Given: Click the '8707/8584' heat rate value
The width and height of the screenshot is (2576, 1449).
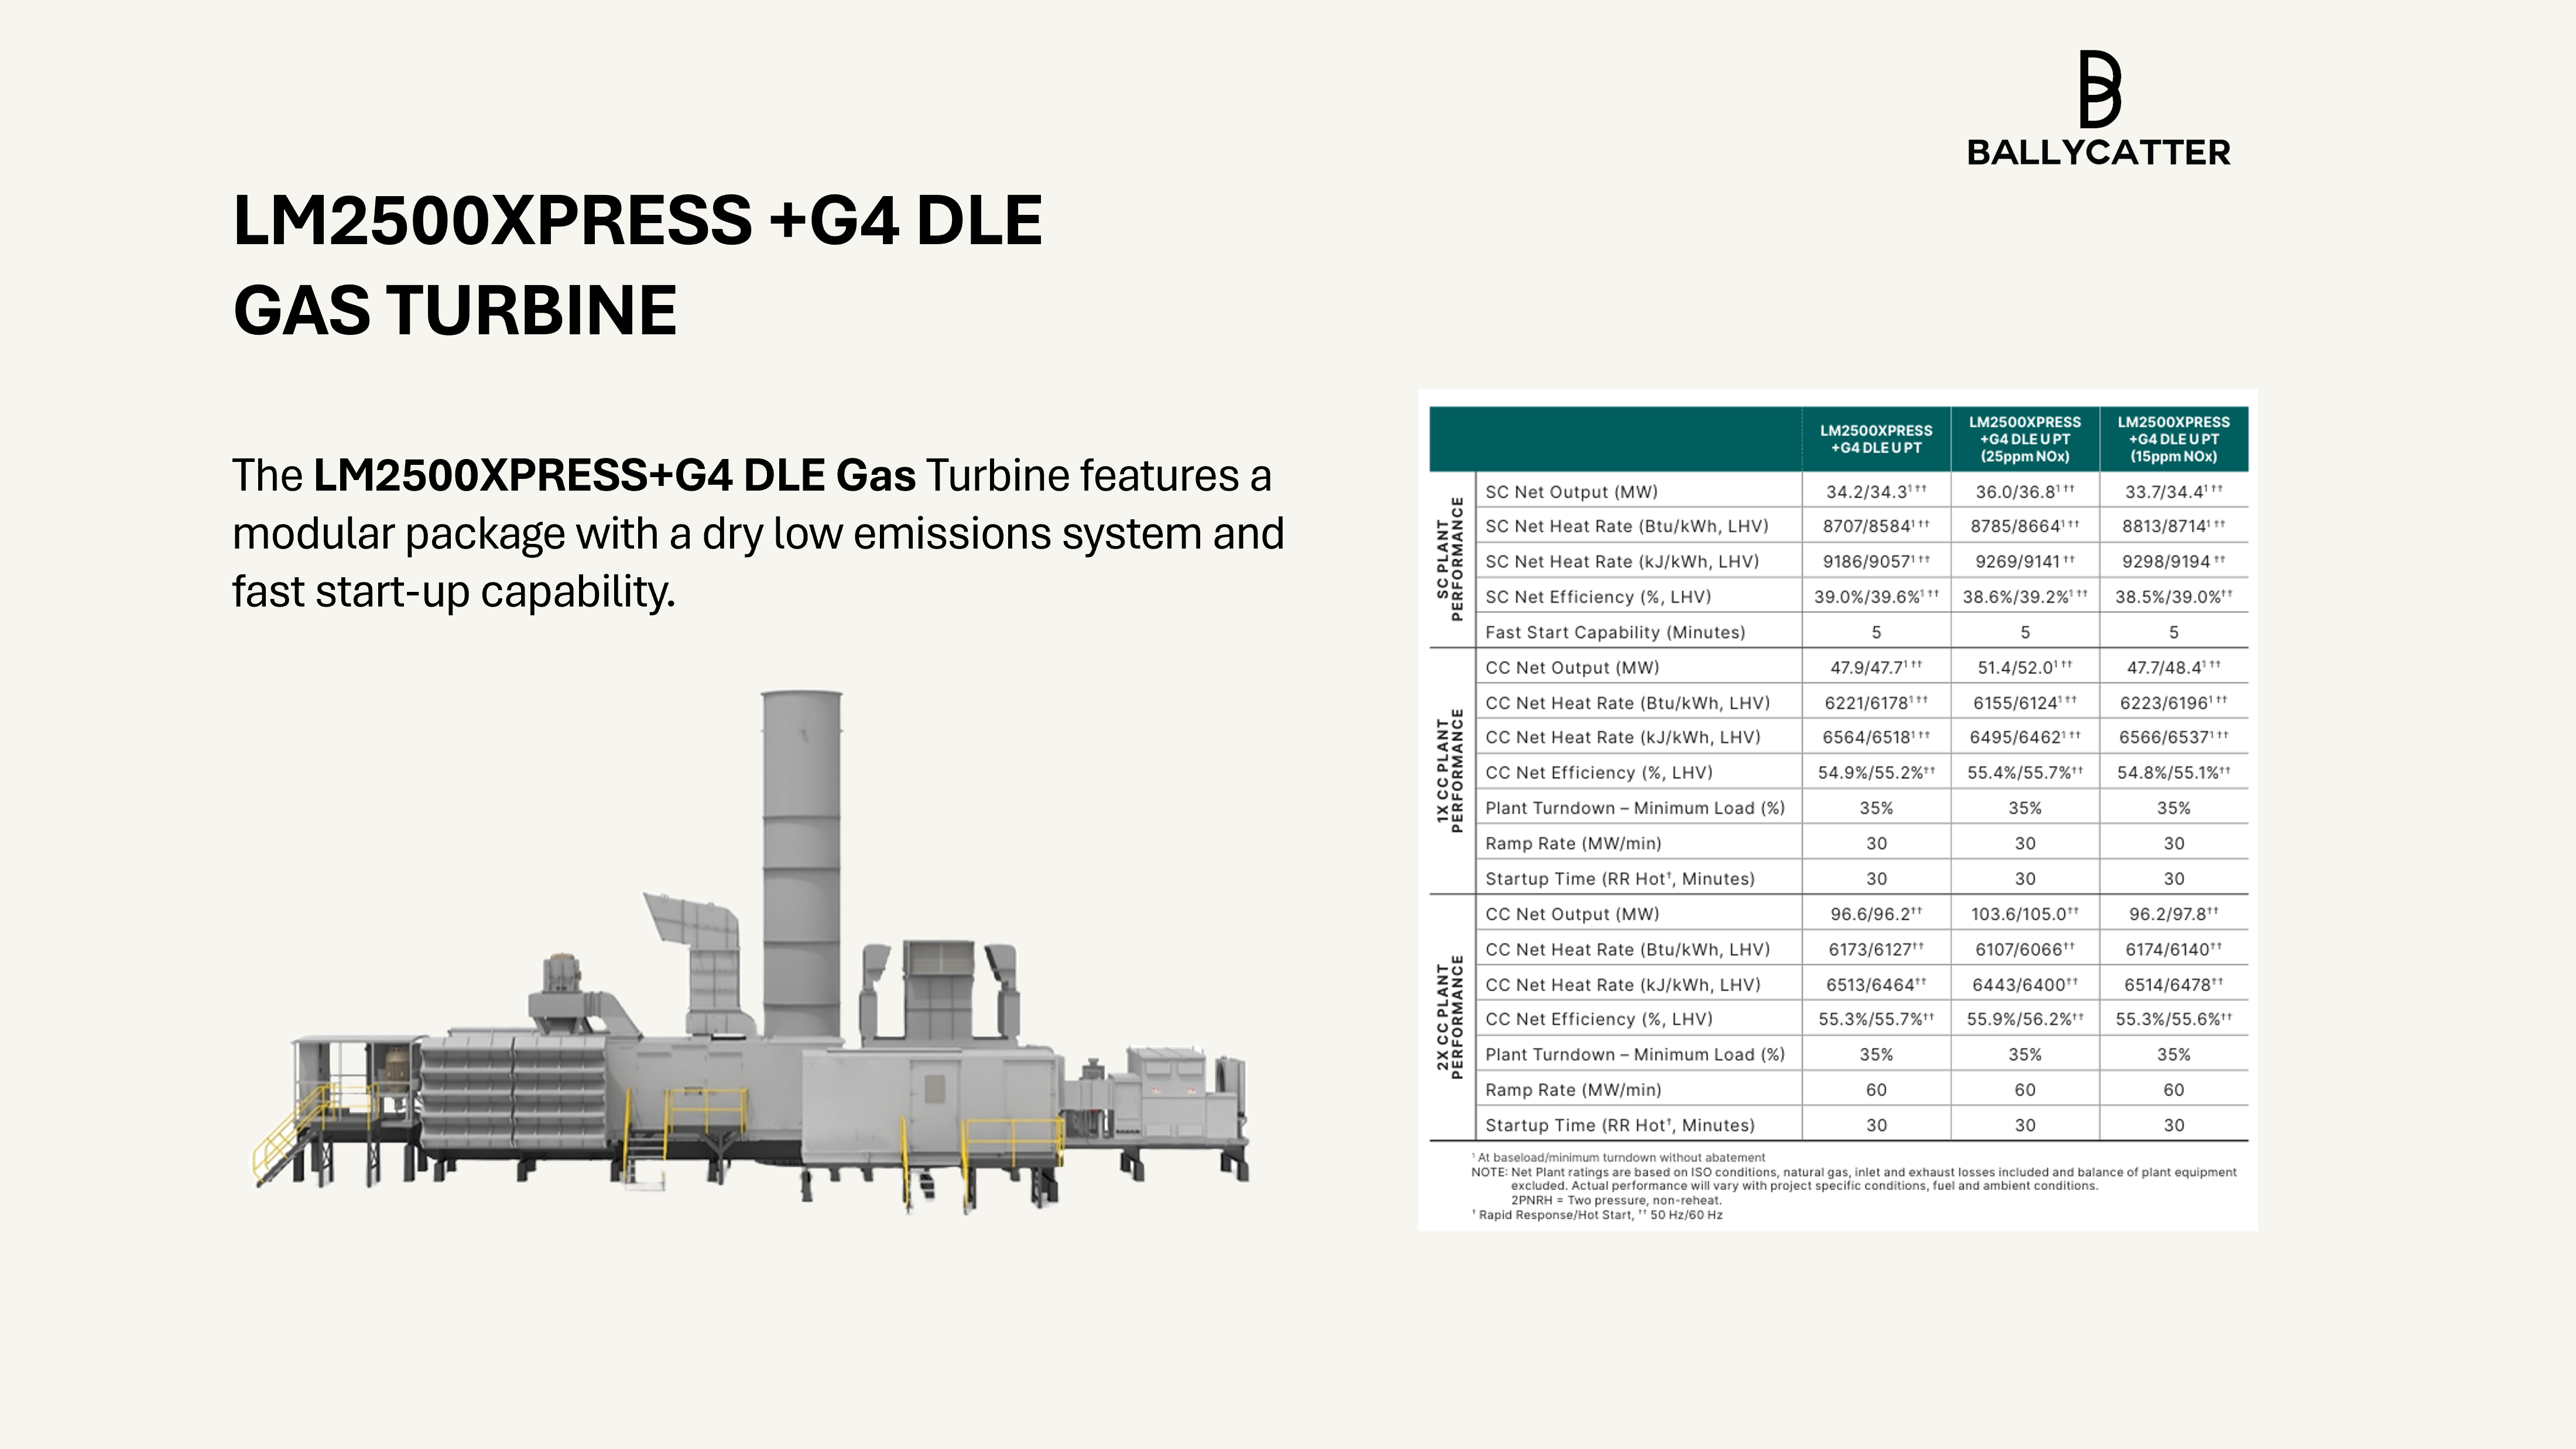Looking at the screenshot, I should 1876,526.
